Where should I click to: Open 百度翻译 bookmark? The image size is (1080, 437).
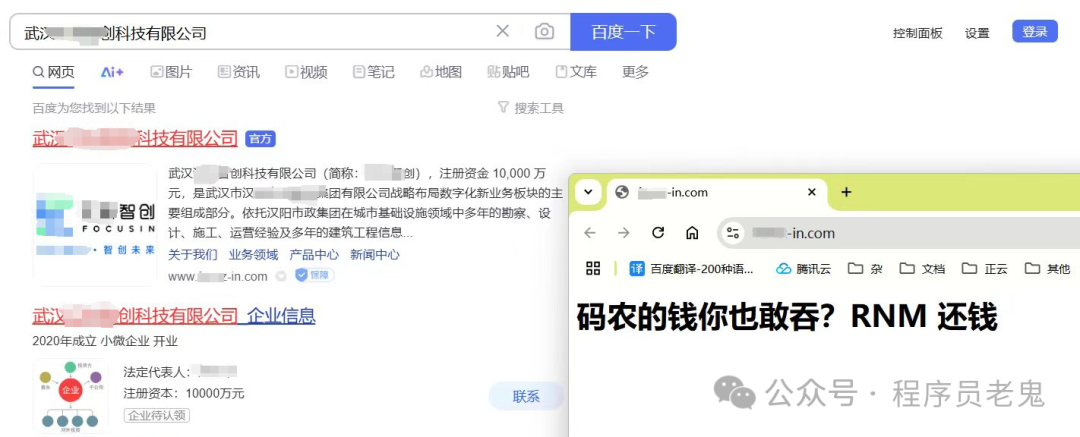click(x=692, y=269)
